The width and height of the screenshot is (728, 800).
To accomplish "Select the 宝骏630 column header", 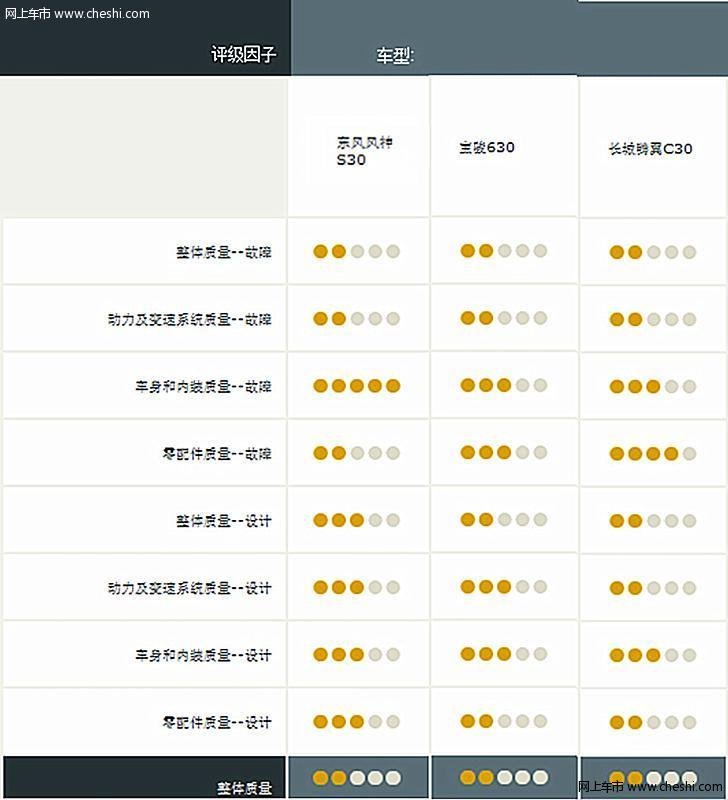I will pyautogui.click(x=487, y=147).
